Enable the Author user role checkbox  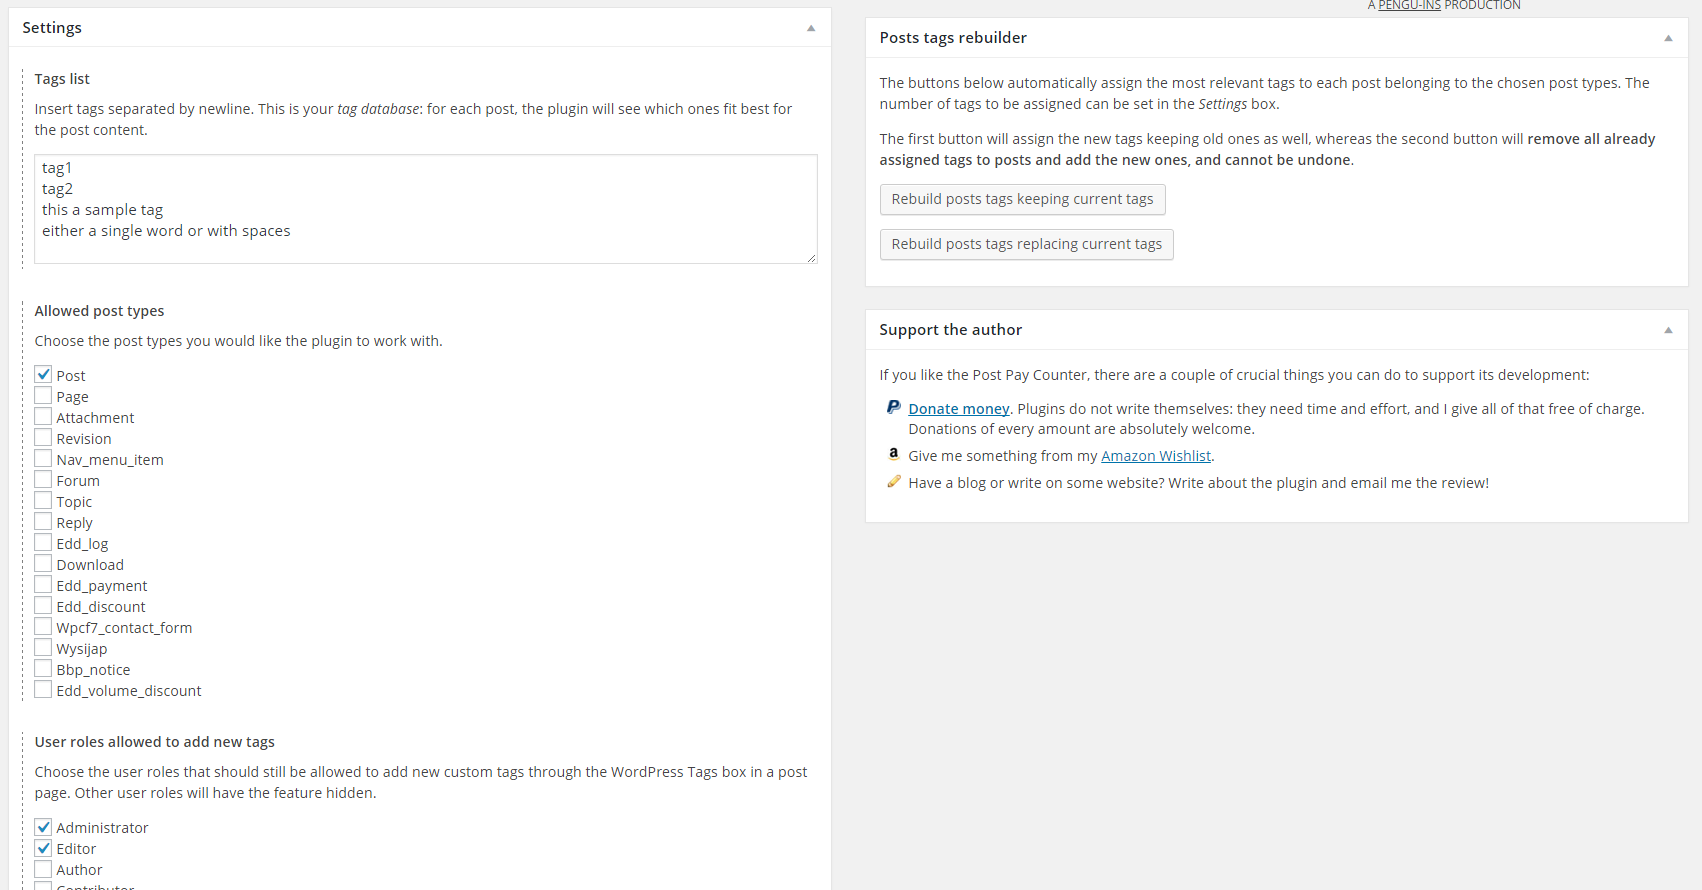pyautogui.click(x=43, y=869)
